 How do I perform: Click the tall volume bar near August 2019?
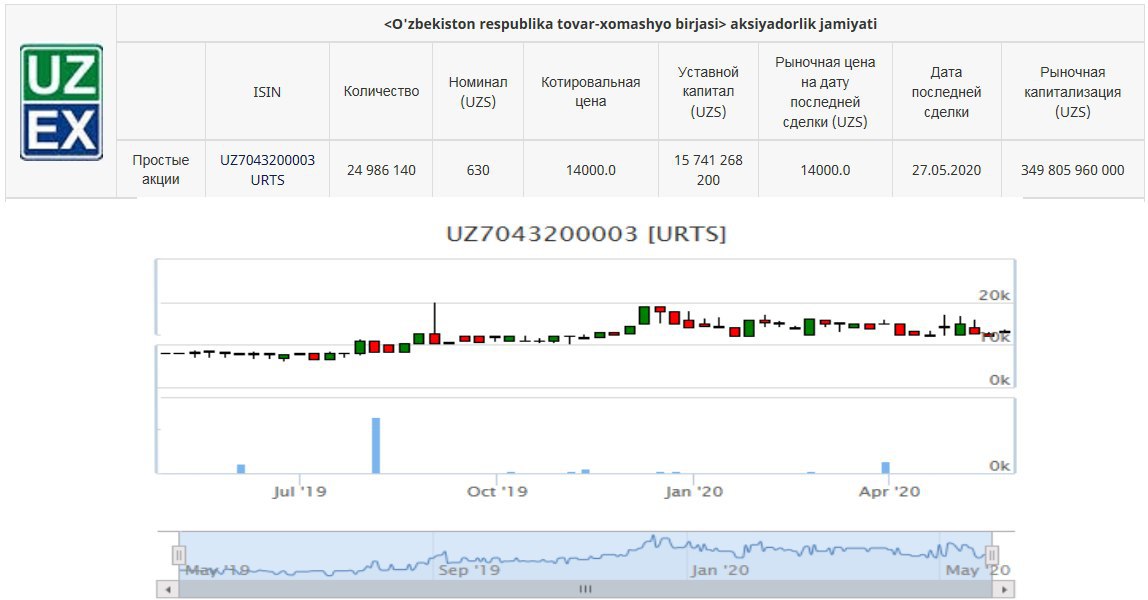[376, 445]
